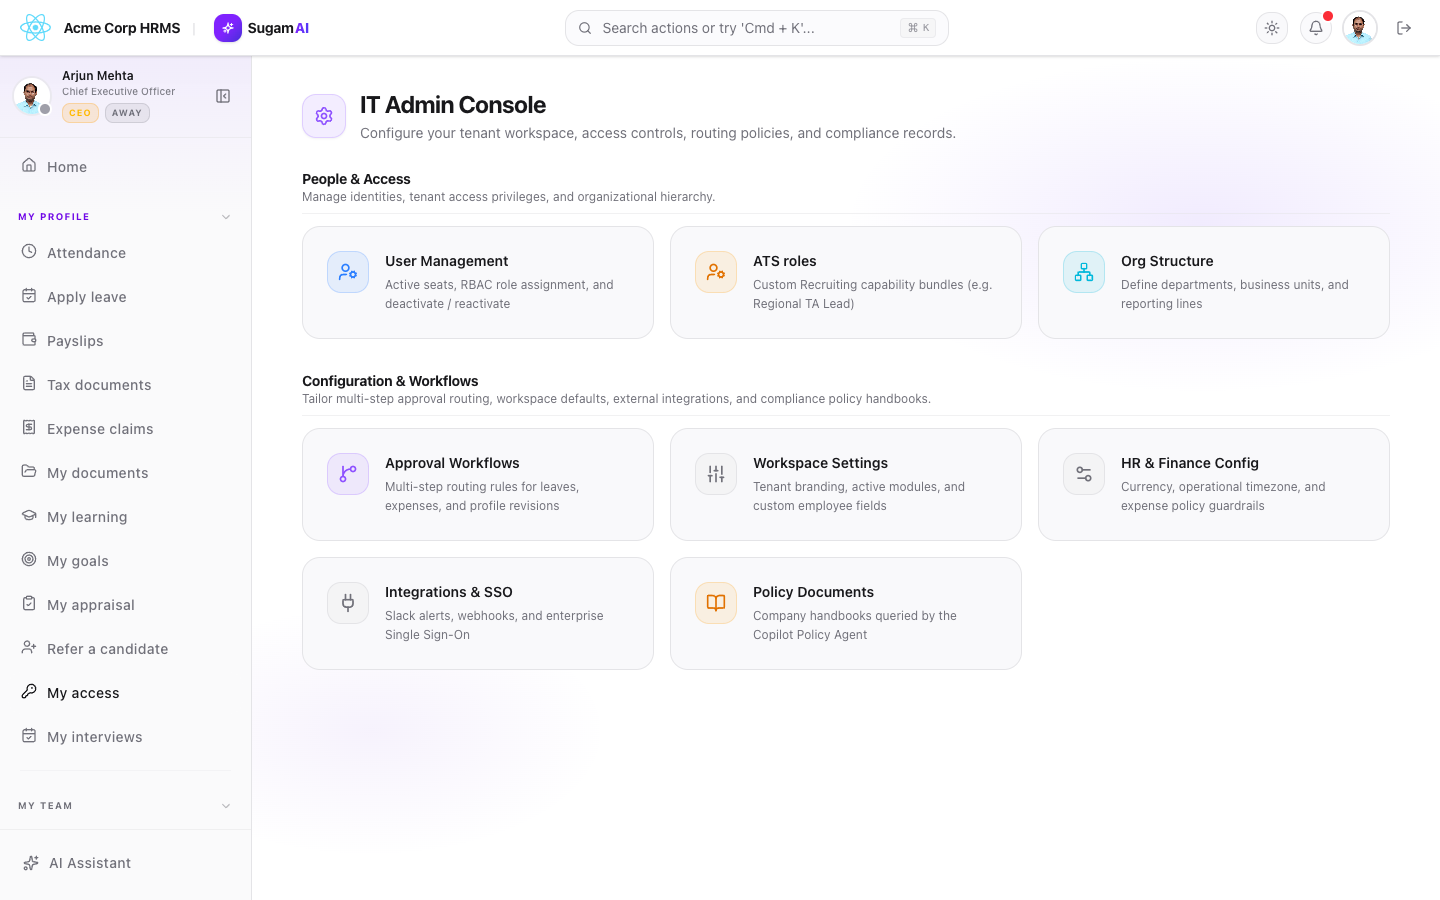Select Apply leave in the sidebar
This screenshot has width=1440, height=900.
click(126, 297)
